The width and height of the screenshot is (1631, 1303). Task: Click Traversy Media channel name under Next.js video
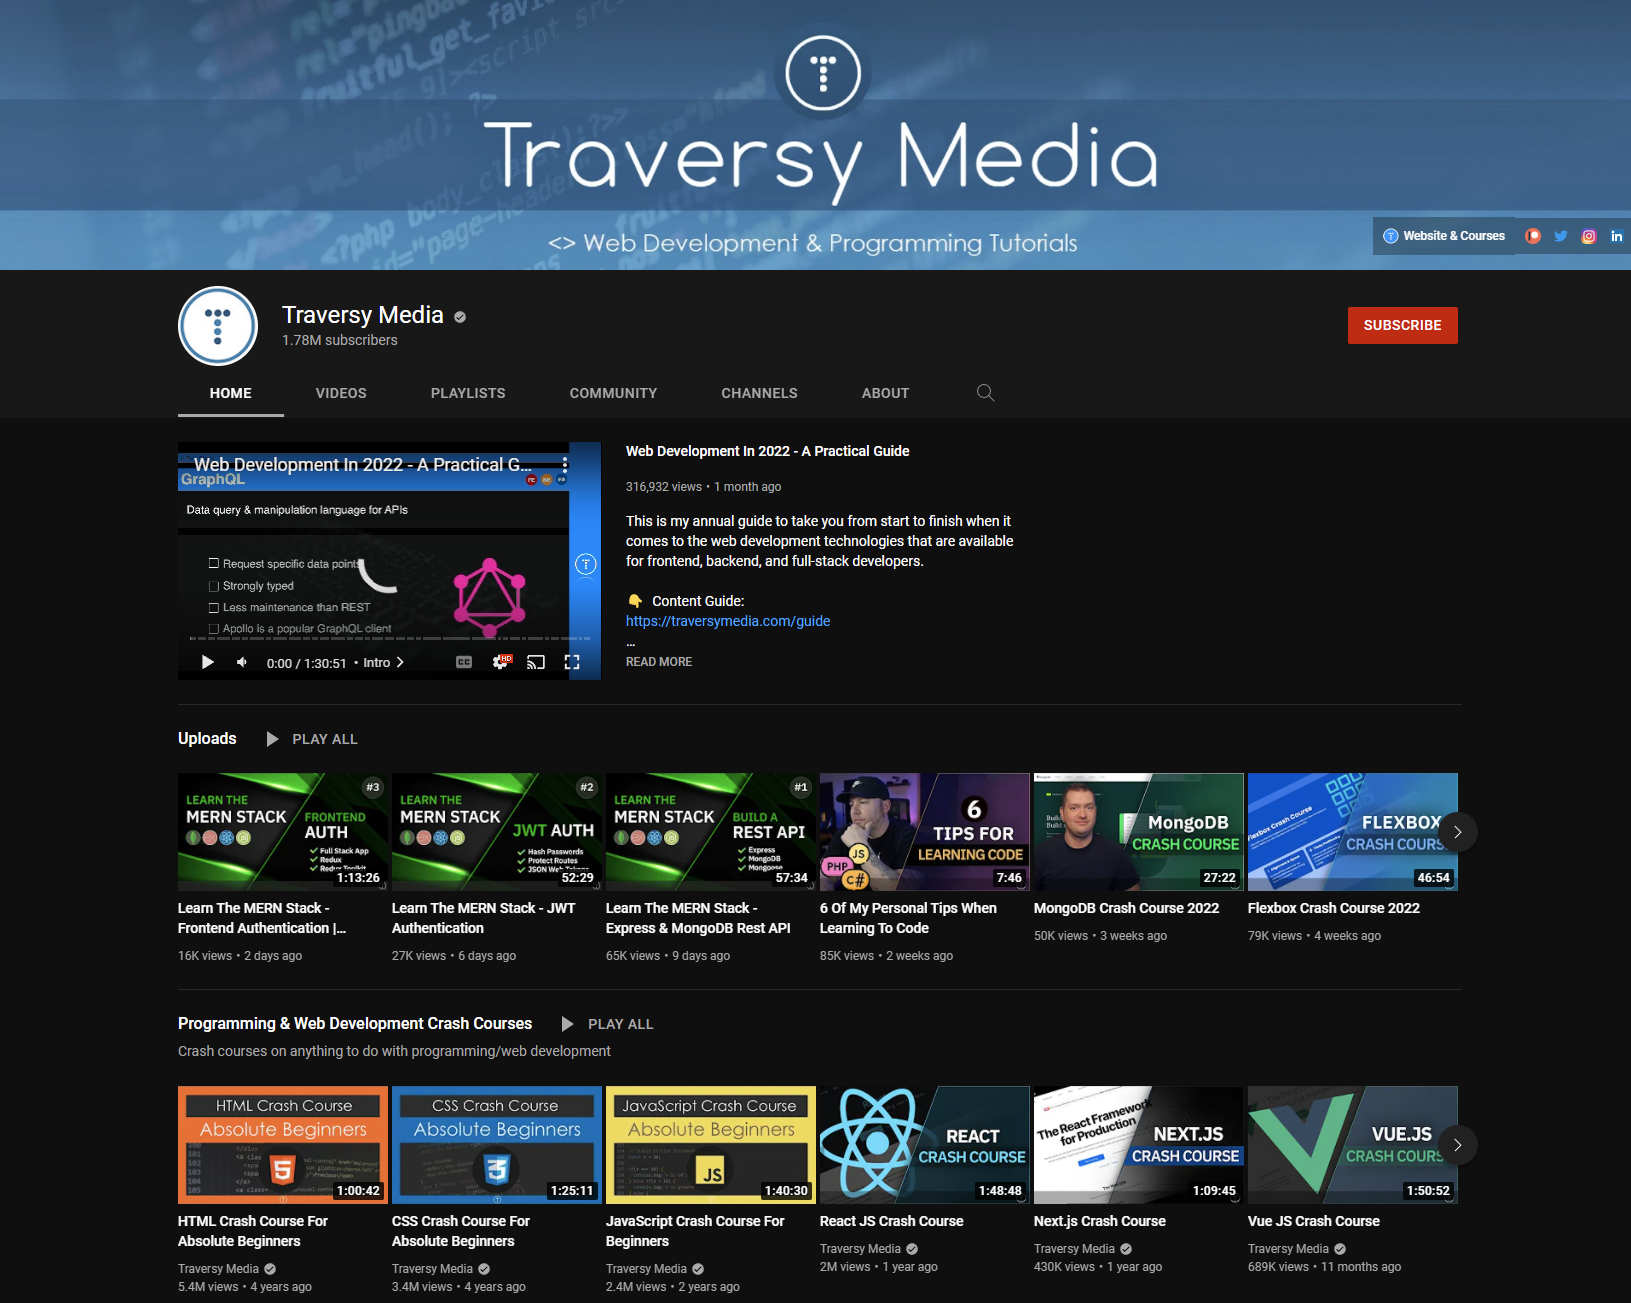click(x=1074, y=1249)
